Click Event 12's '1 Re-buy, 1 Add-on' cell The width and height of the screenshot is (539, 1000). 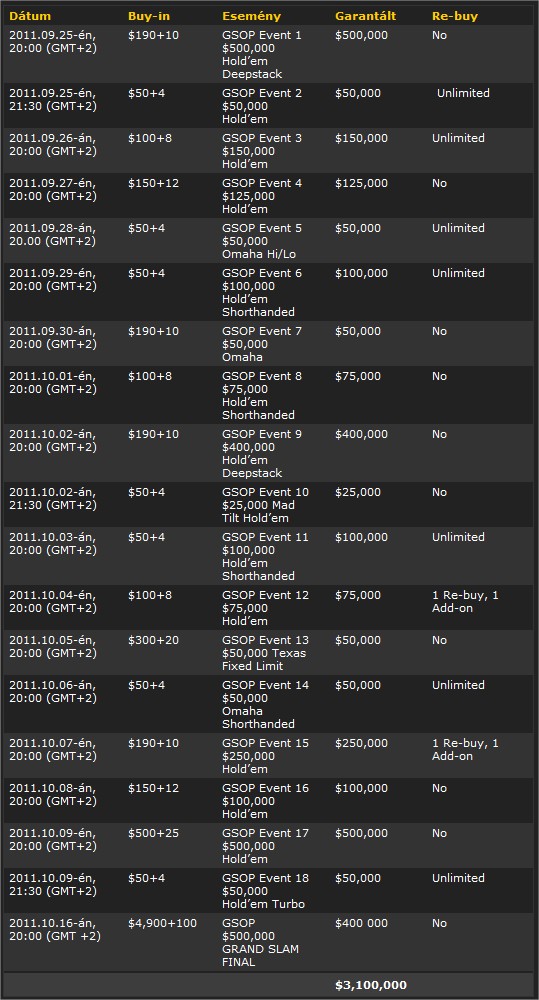[x=465, y=601]
